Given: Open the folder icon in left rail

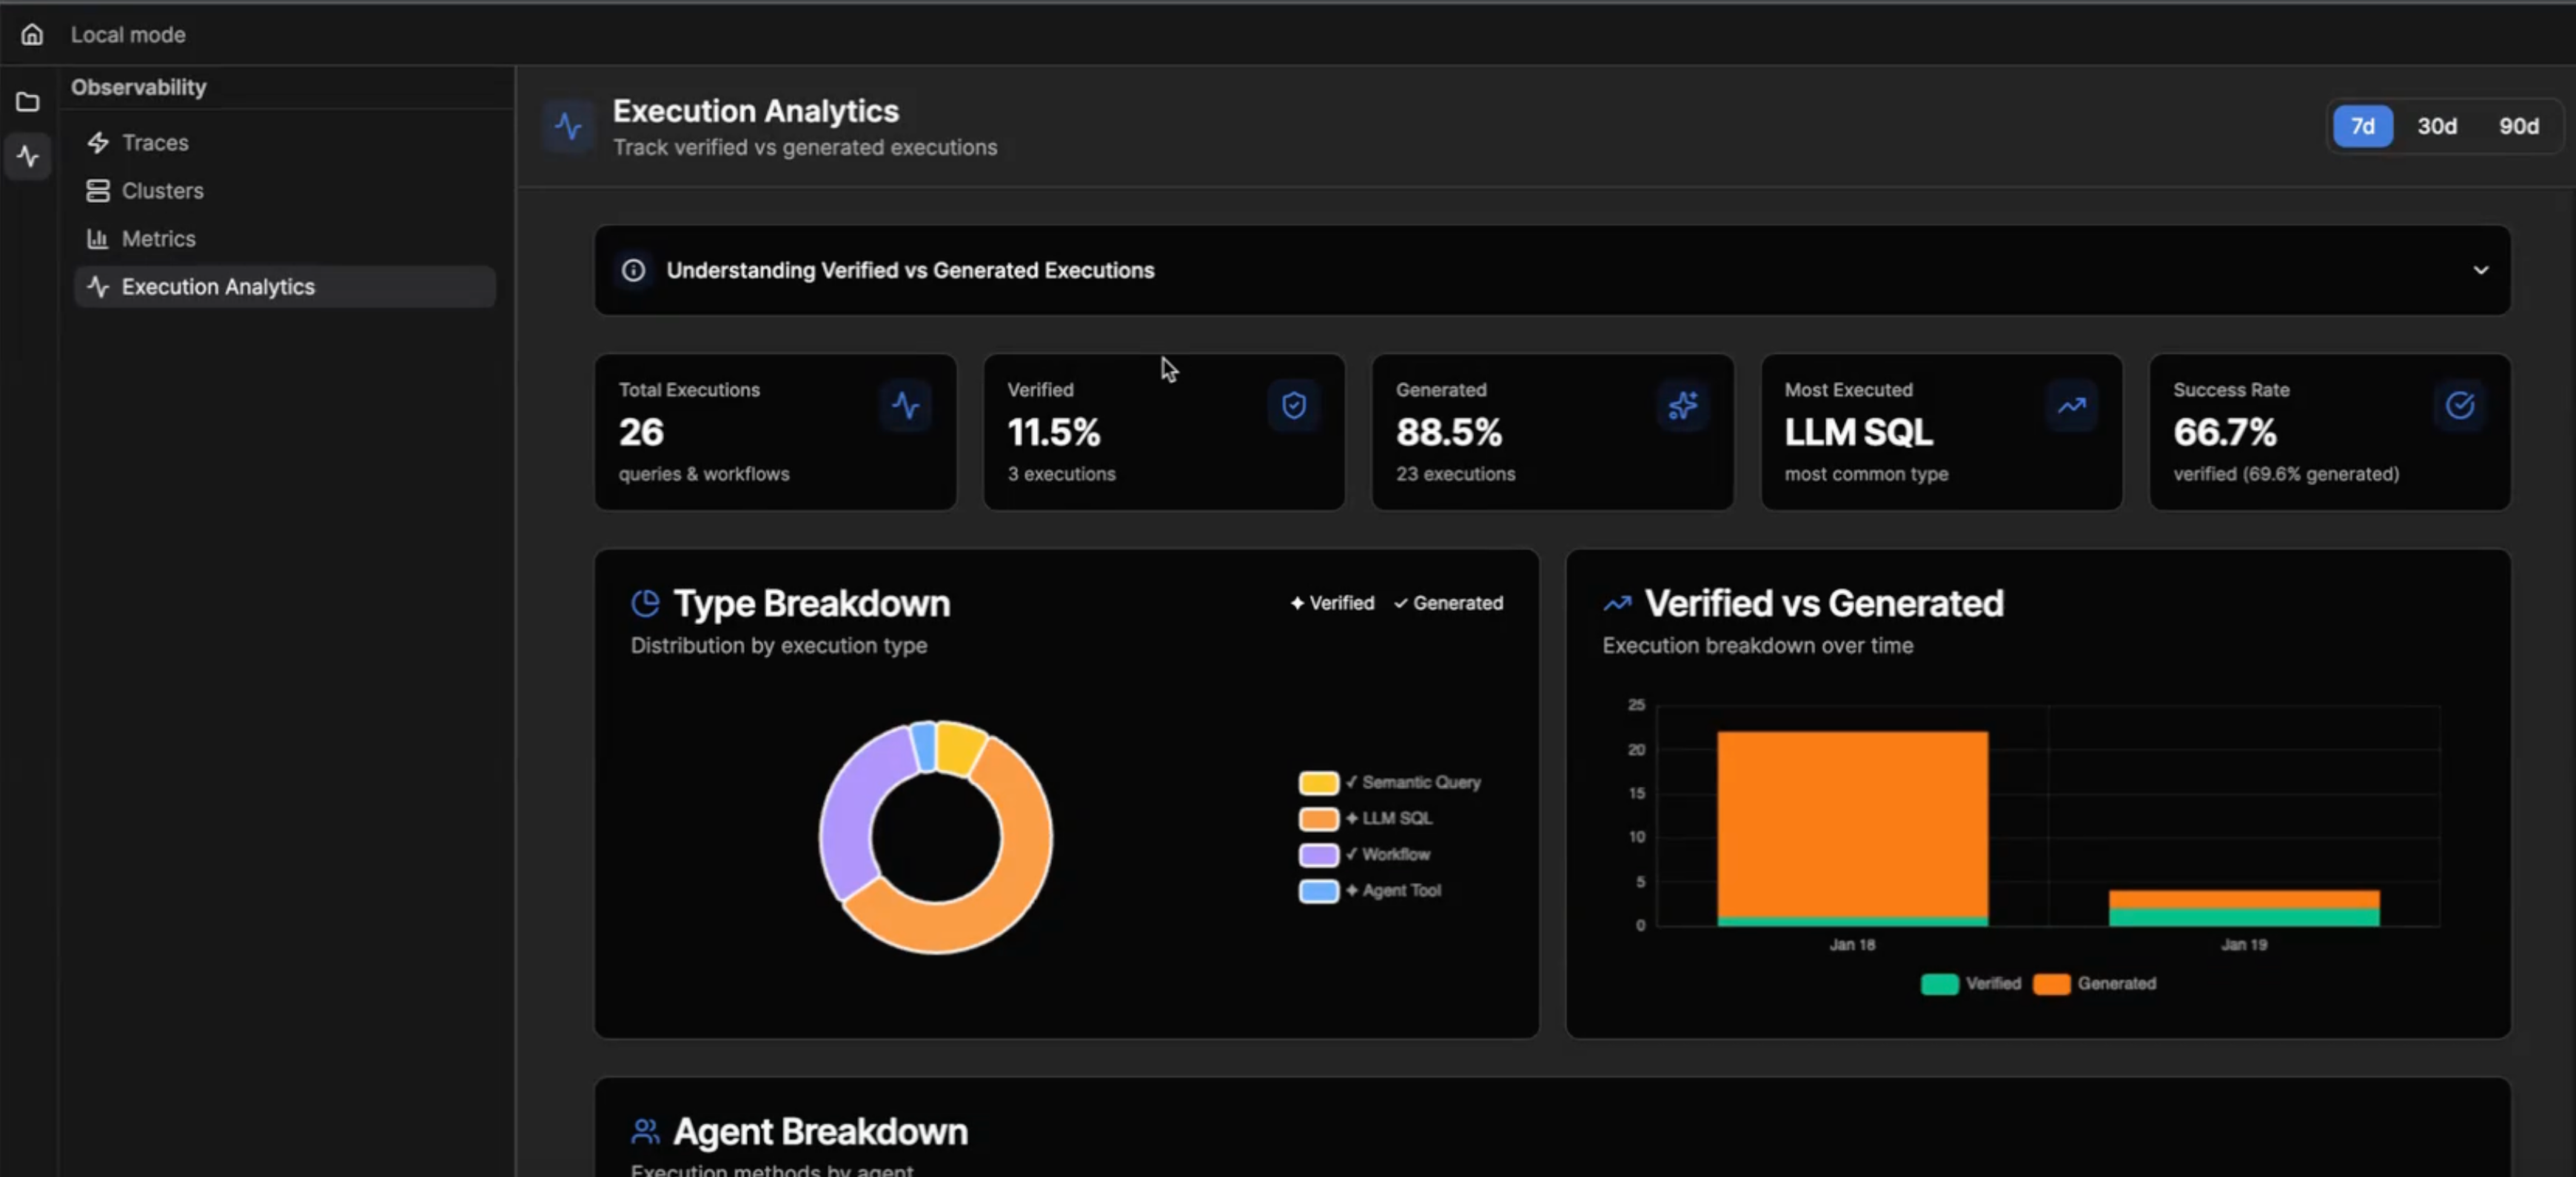Looking at the screenshot, I should [x=28, y=102].
